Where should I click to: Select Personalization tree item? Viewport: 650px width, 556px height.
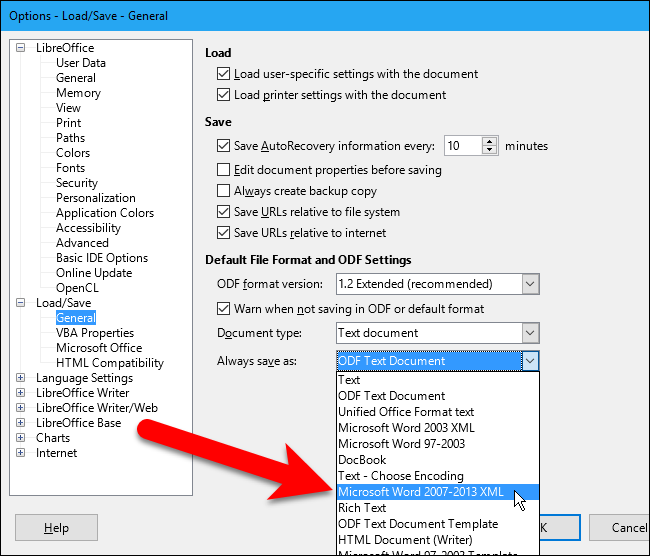coord(96,198)
